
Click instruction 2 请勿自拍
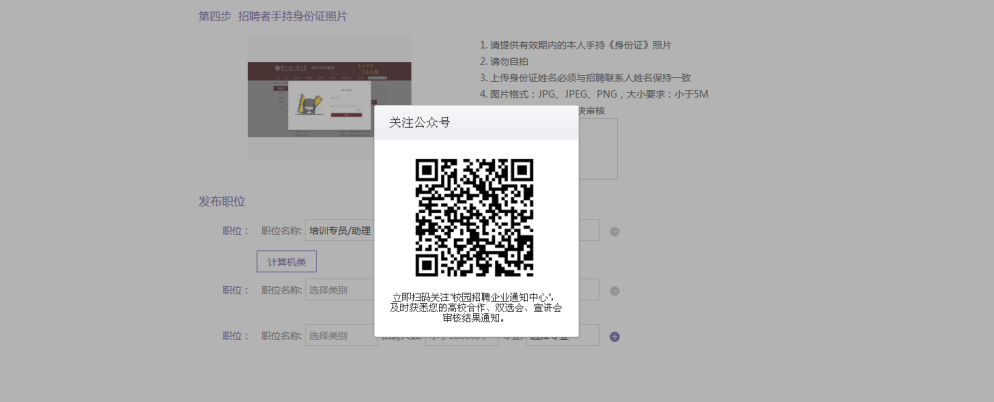click(504, 62)
